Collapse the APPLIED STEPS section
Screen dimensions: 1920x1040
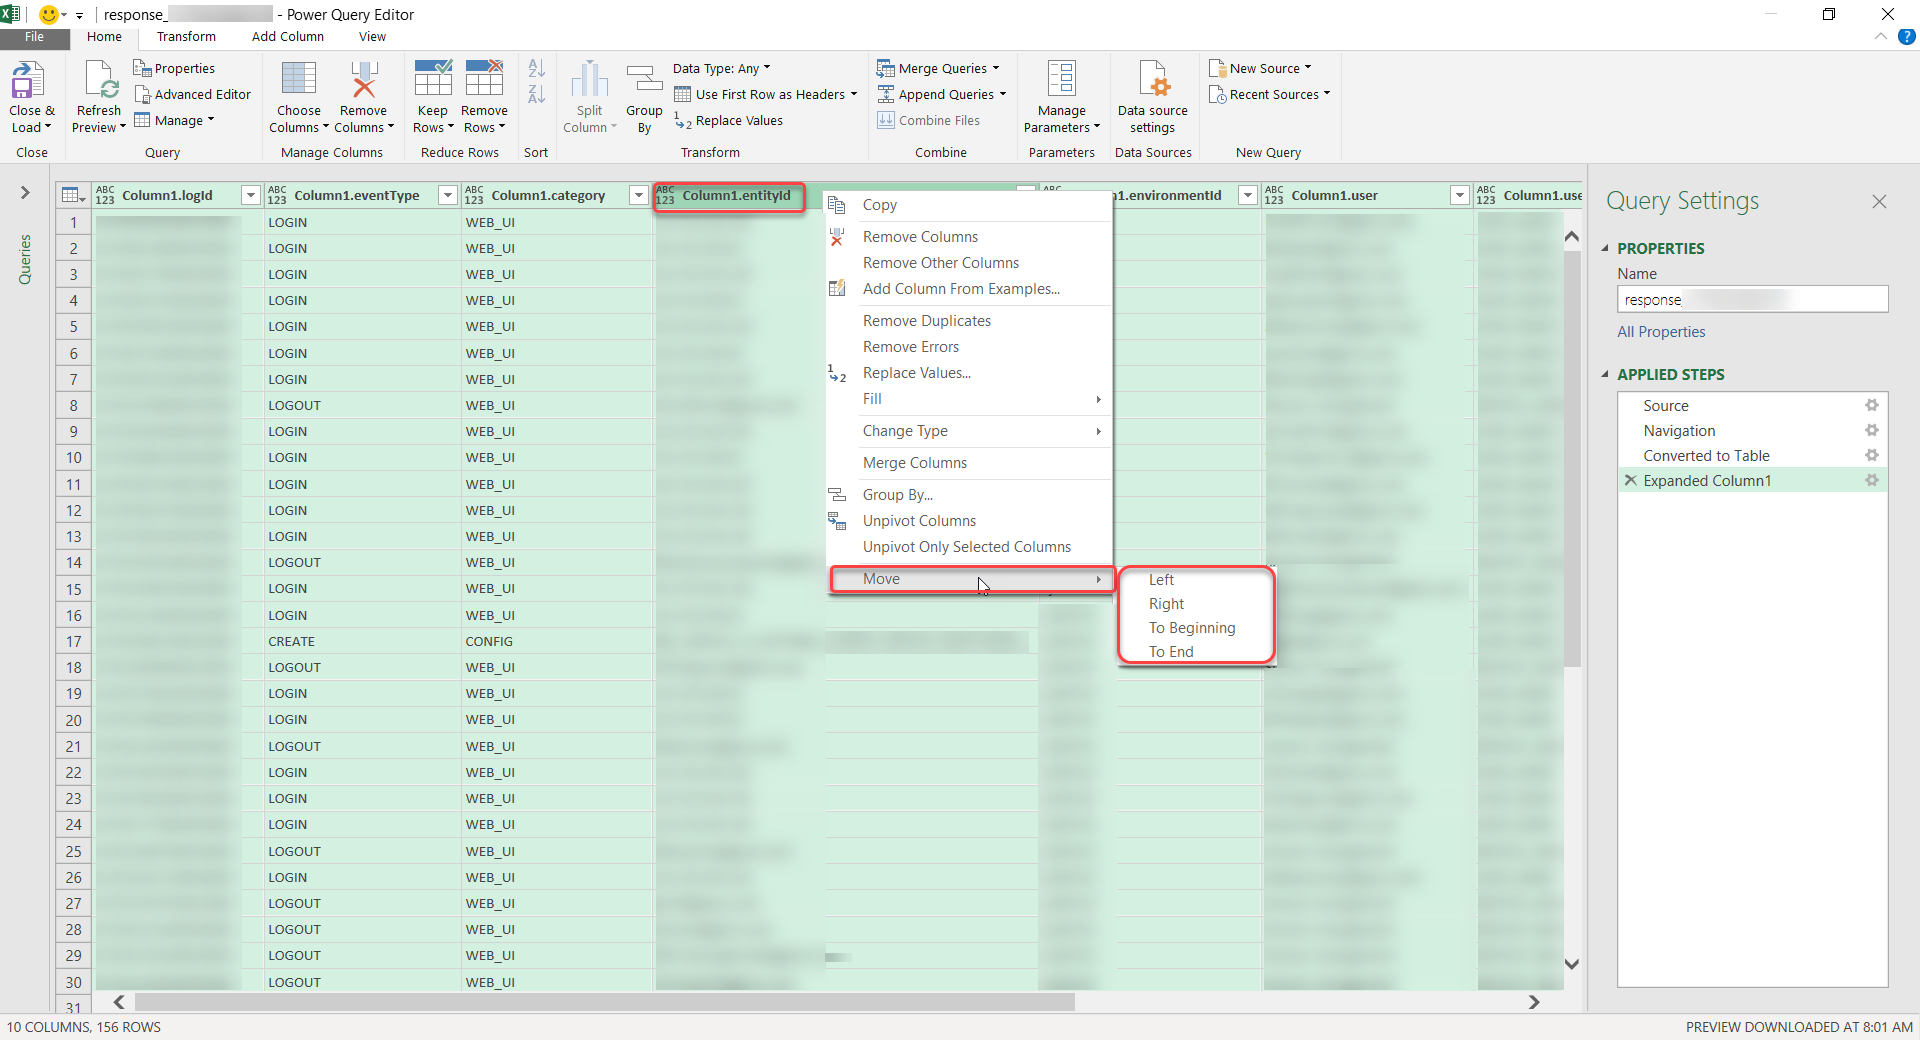[1605, 374]
